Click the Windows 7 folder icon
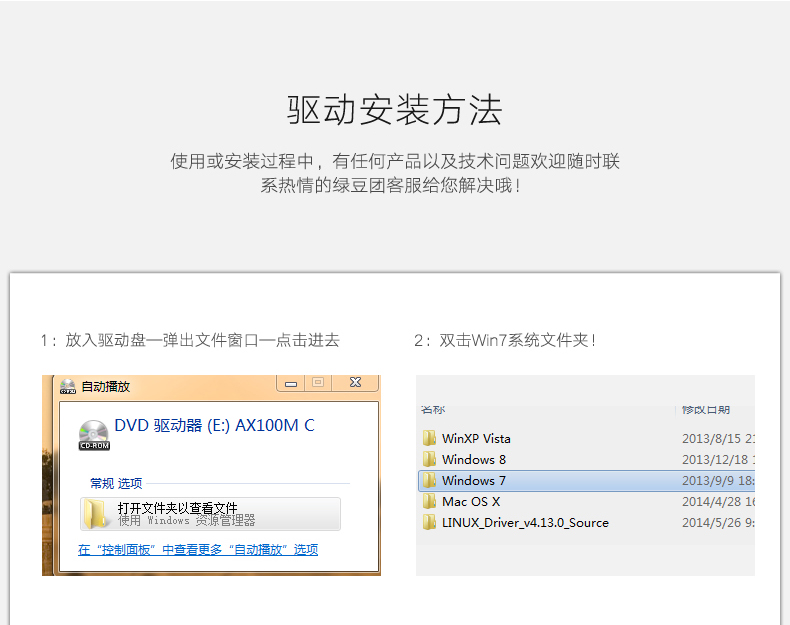790x625 pixels. point(429,480)
